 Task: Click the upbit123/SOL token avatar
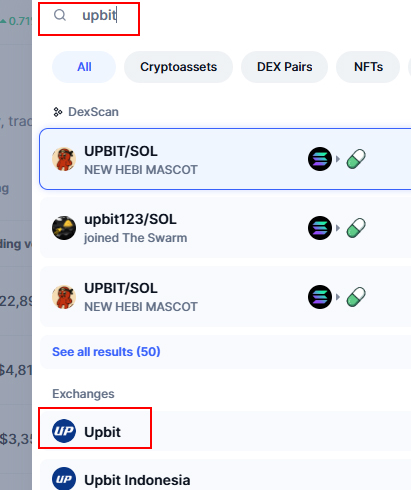click(x=64, y=228)
